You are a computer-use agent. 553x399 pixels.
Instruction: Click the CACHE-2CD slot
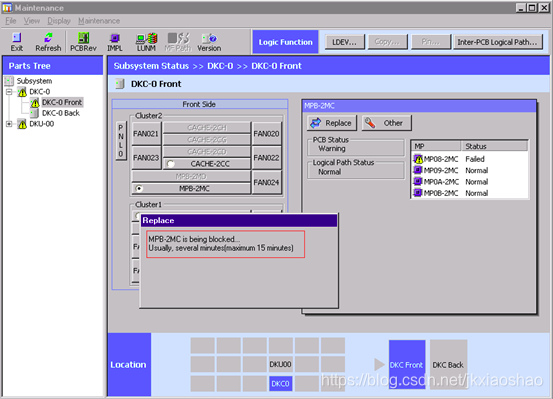pyautogui.click(x=207, y=151)
